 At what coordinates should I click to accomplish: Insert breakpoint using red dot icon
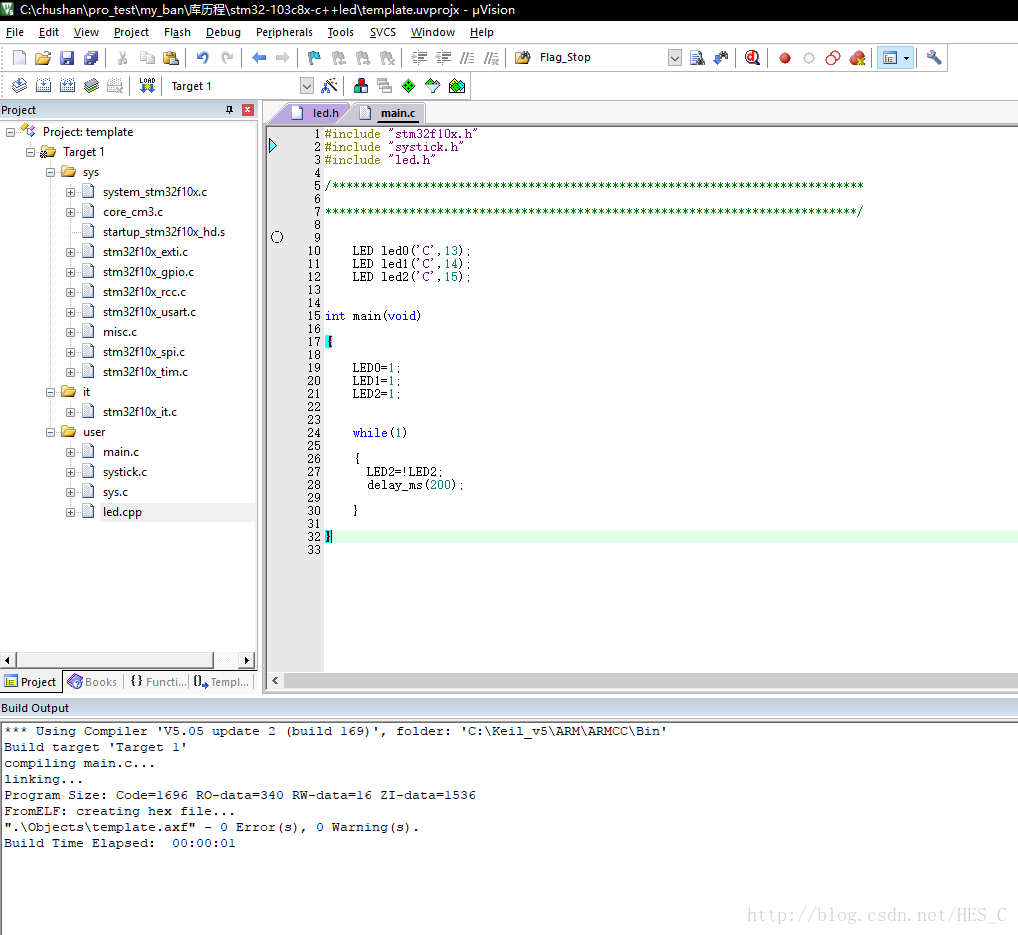coord(785,58)
